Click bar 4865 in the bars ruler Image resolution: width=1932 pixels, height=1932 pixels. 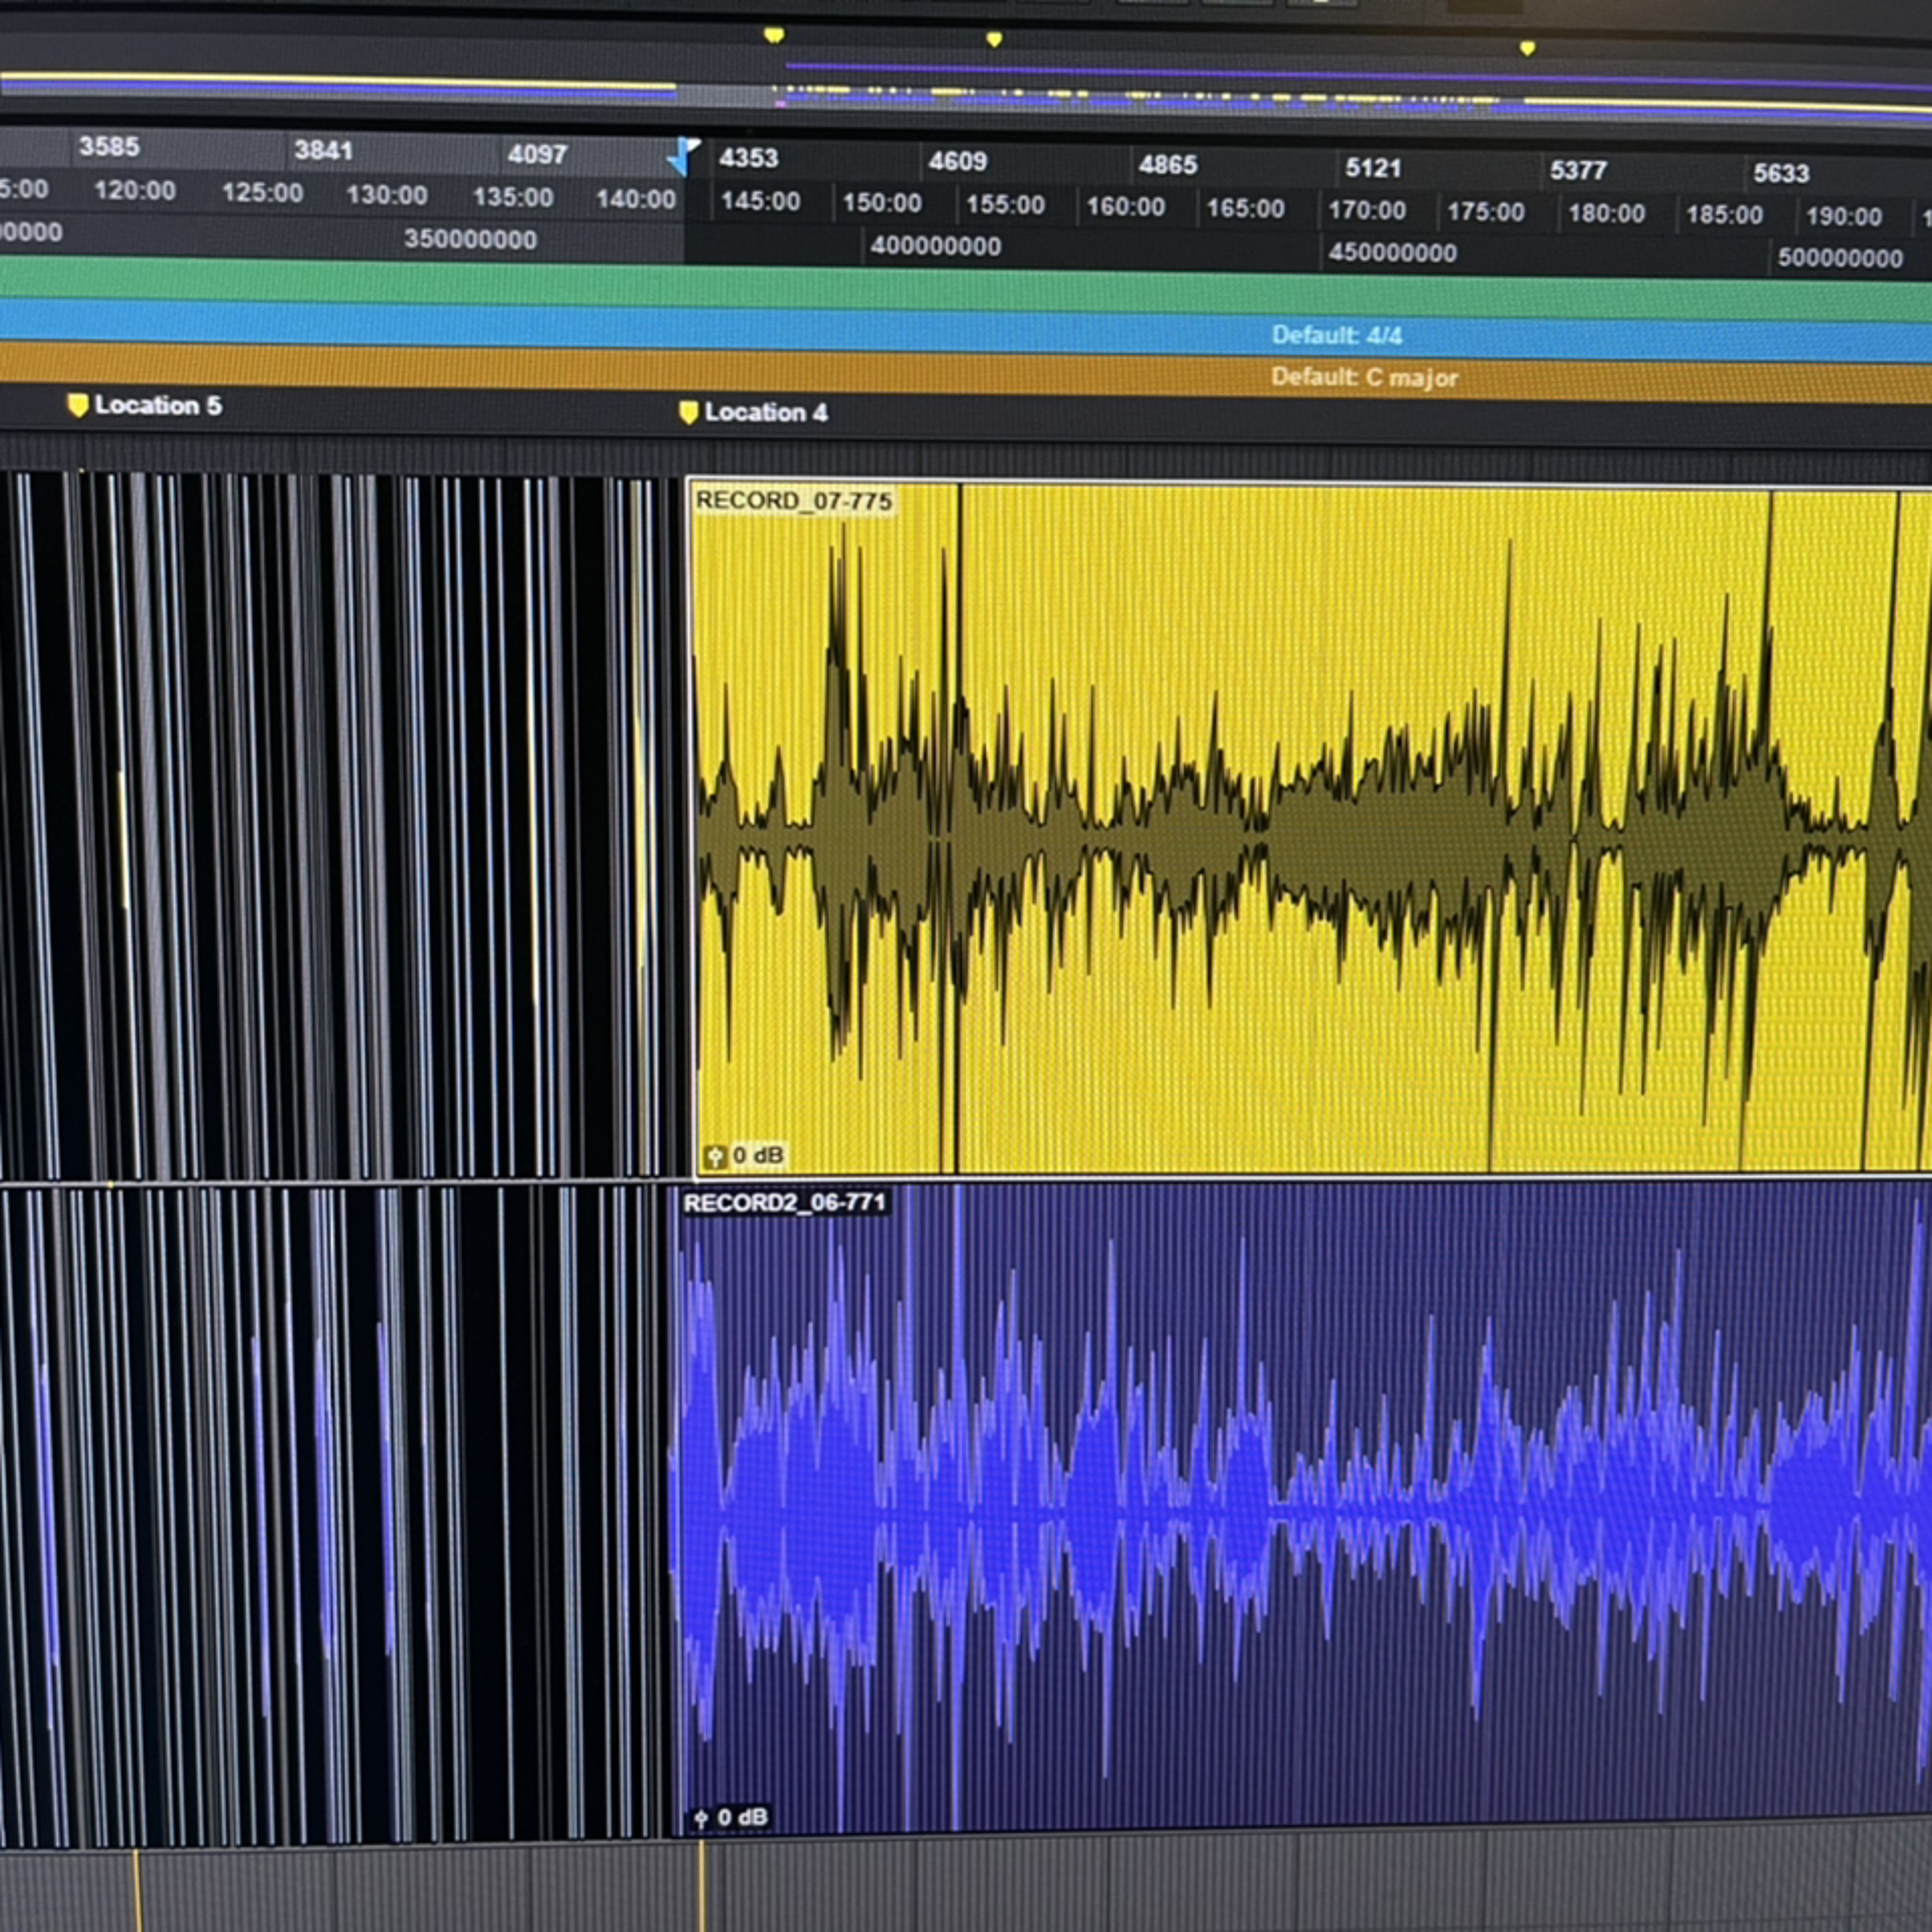pos(1167,164)
